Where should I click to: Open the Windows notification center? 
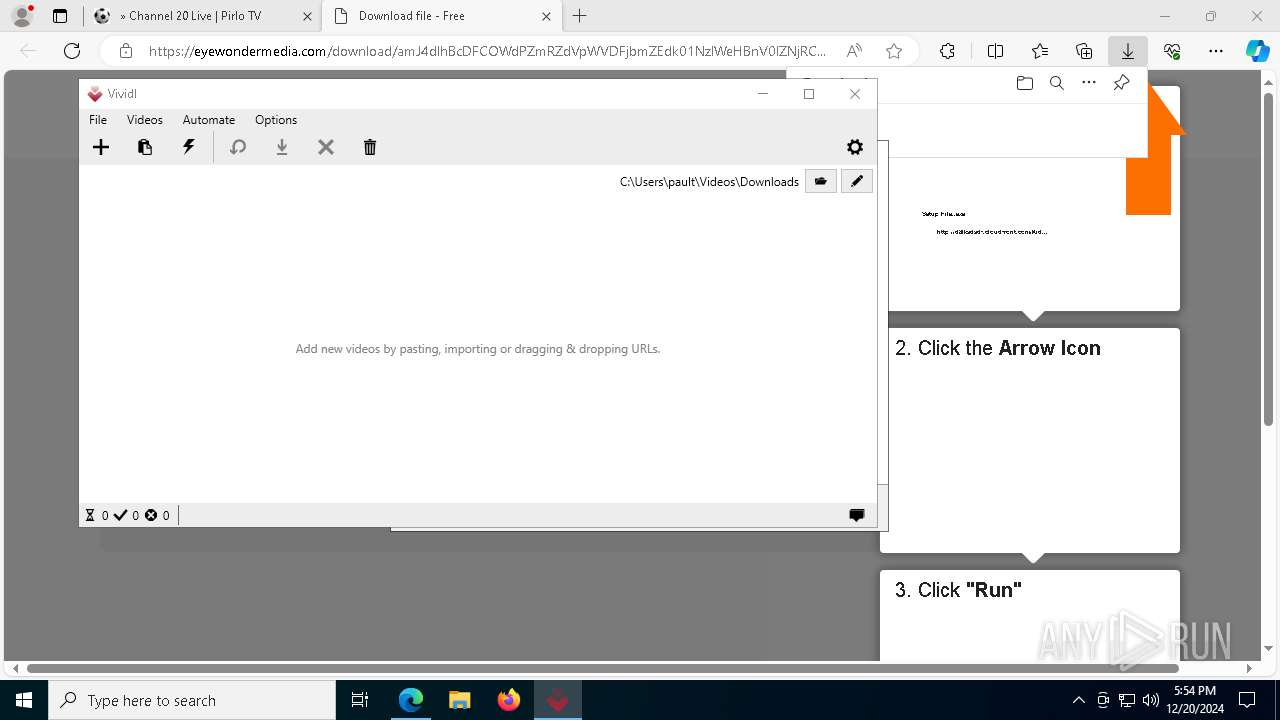(x=1247, y=700)
